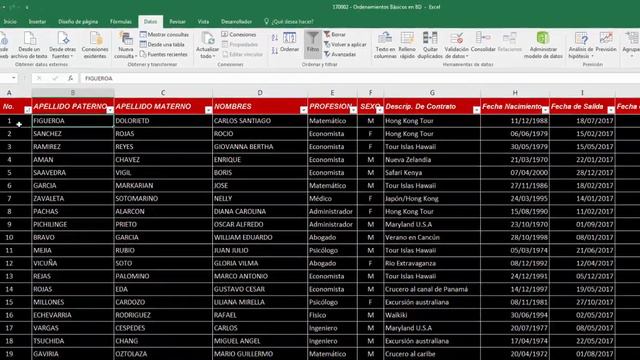Sort ascending with A-Z icon

click(275, 38)
